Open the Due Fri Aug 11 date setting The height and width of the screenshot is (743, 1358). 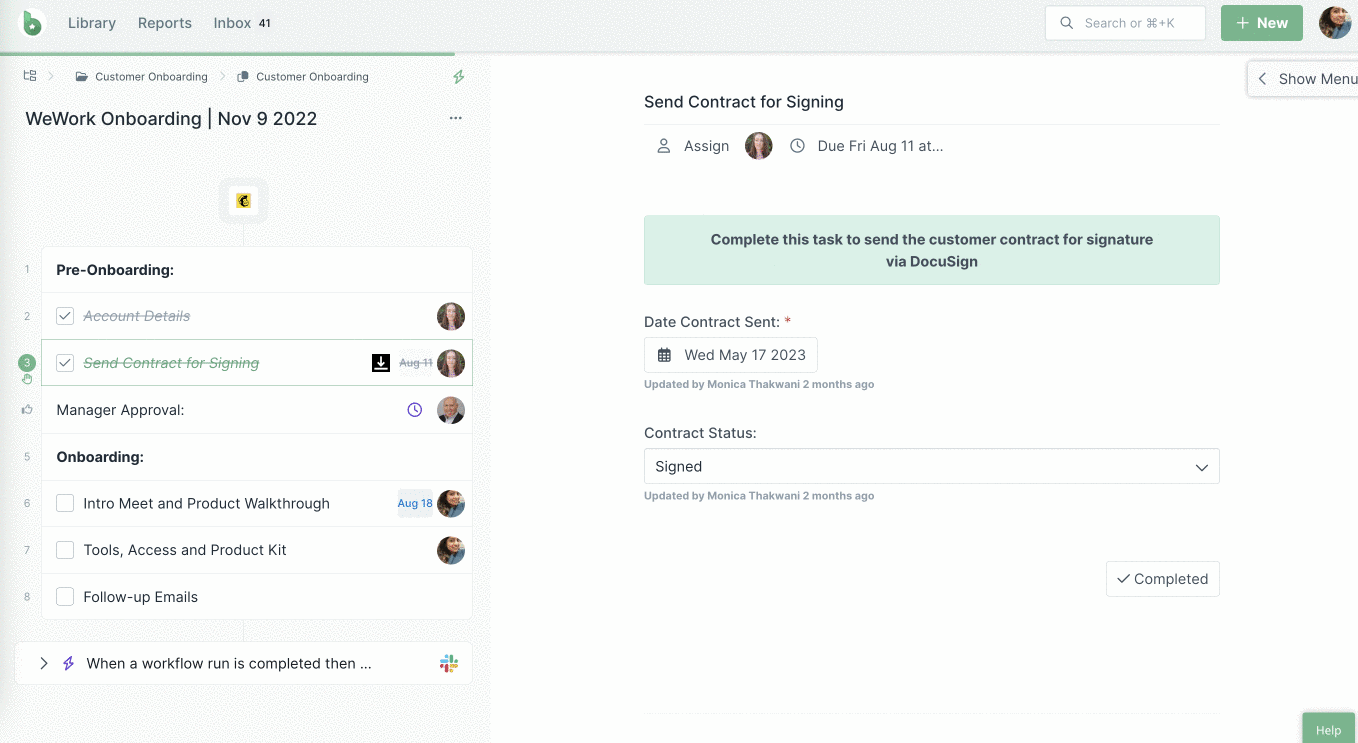tap(880, 146)
